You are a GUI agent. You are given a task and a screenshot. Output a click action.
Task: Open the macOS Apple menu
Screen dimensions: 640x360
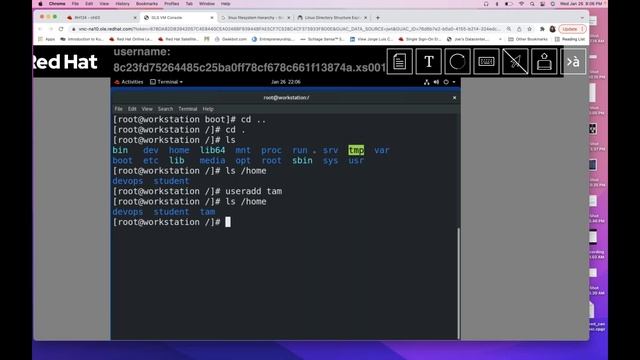[40, 4]
